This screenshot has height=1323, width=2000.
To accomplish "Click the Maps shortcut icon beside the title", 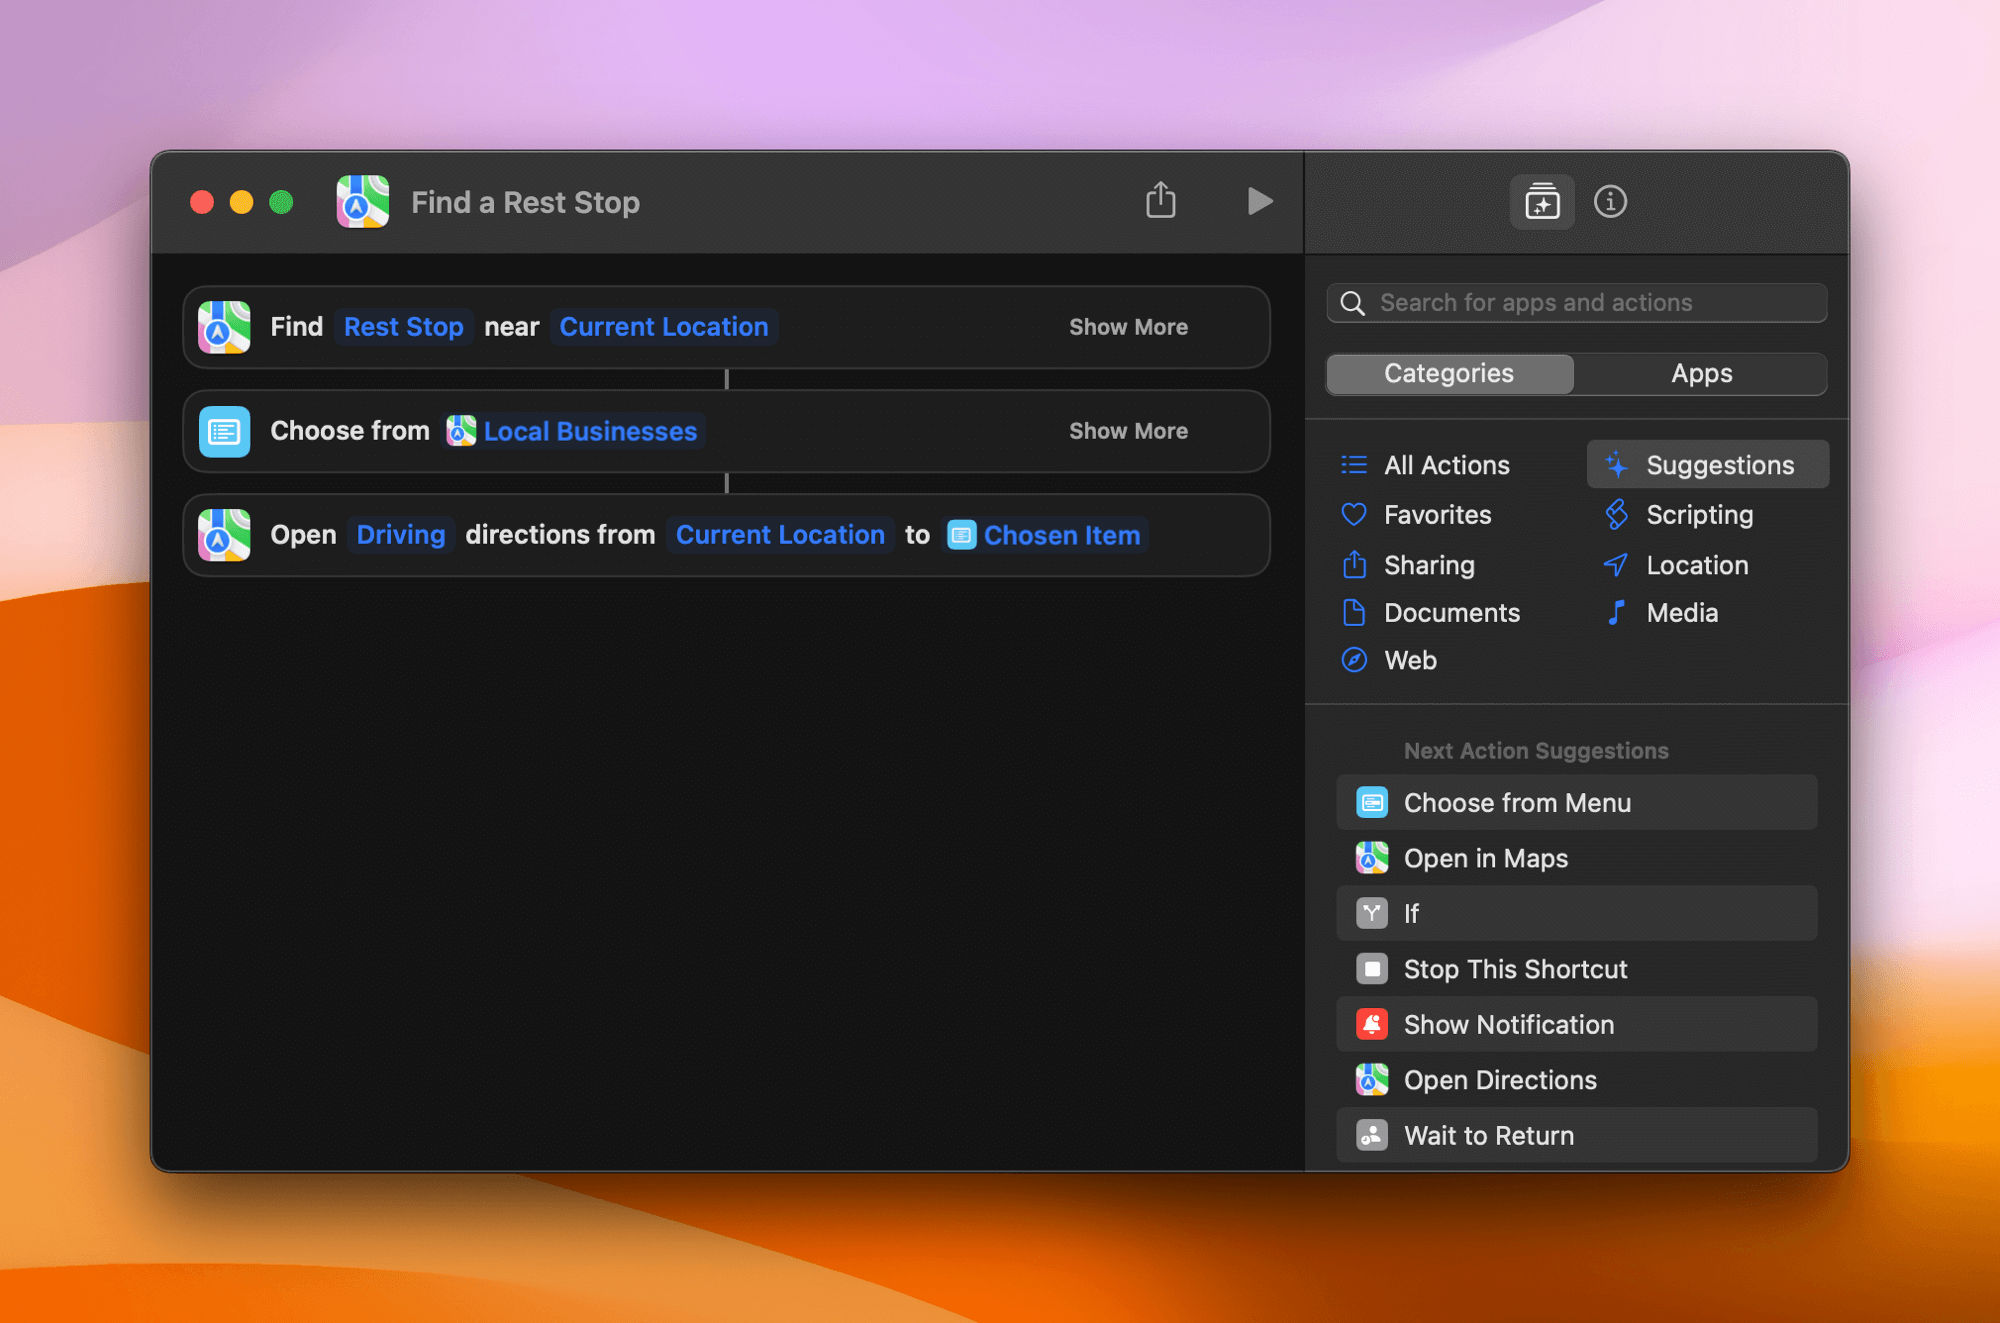I will pos(363,202).
